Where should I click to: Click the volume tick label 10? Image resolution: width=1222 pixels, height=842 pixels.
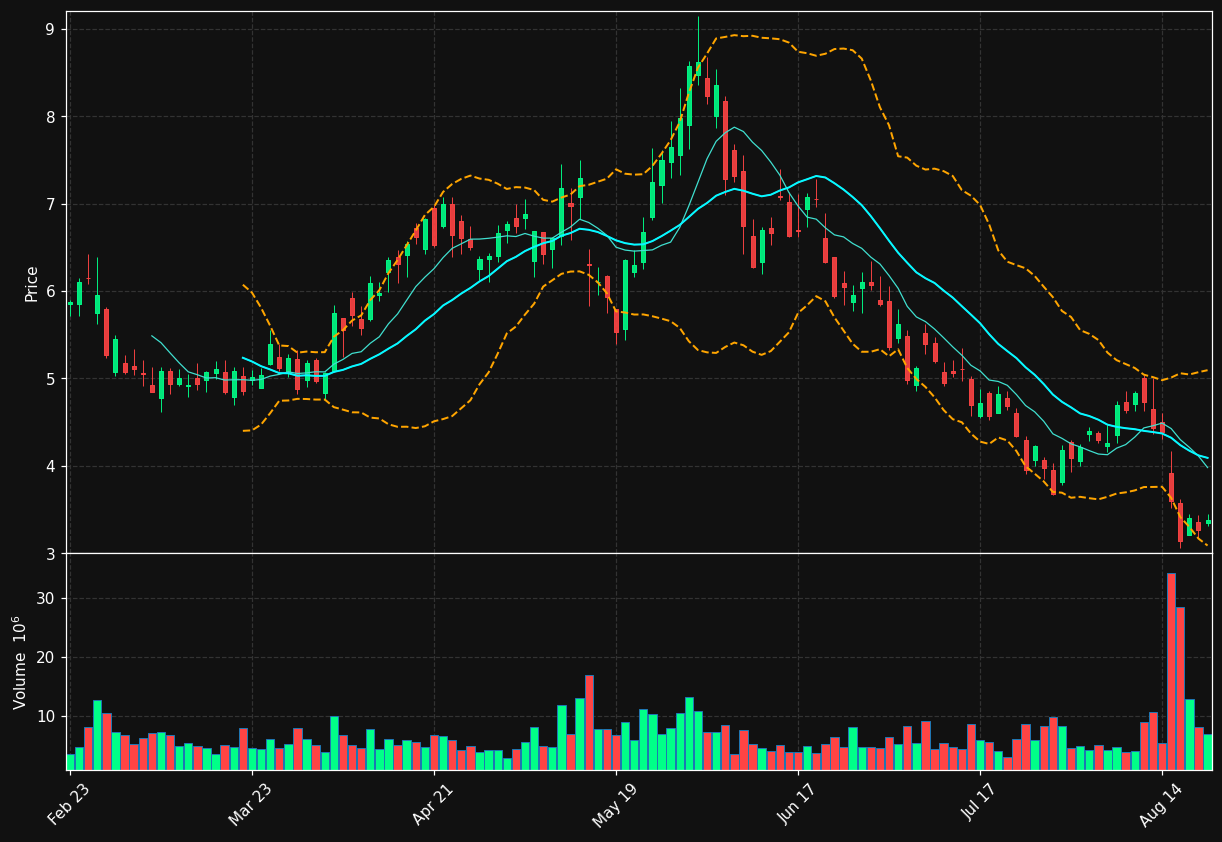click(x=46, y=717)
